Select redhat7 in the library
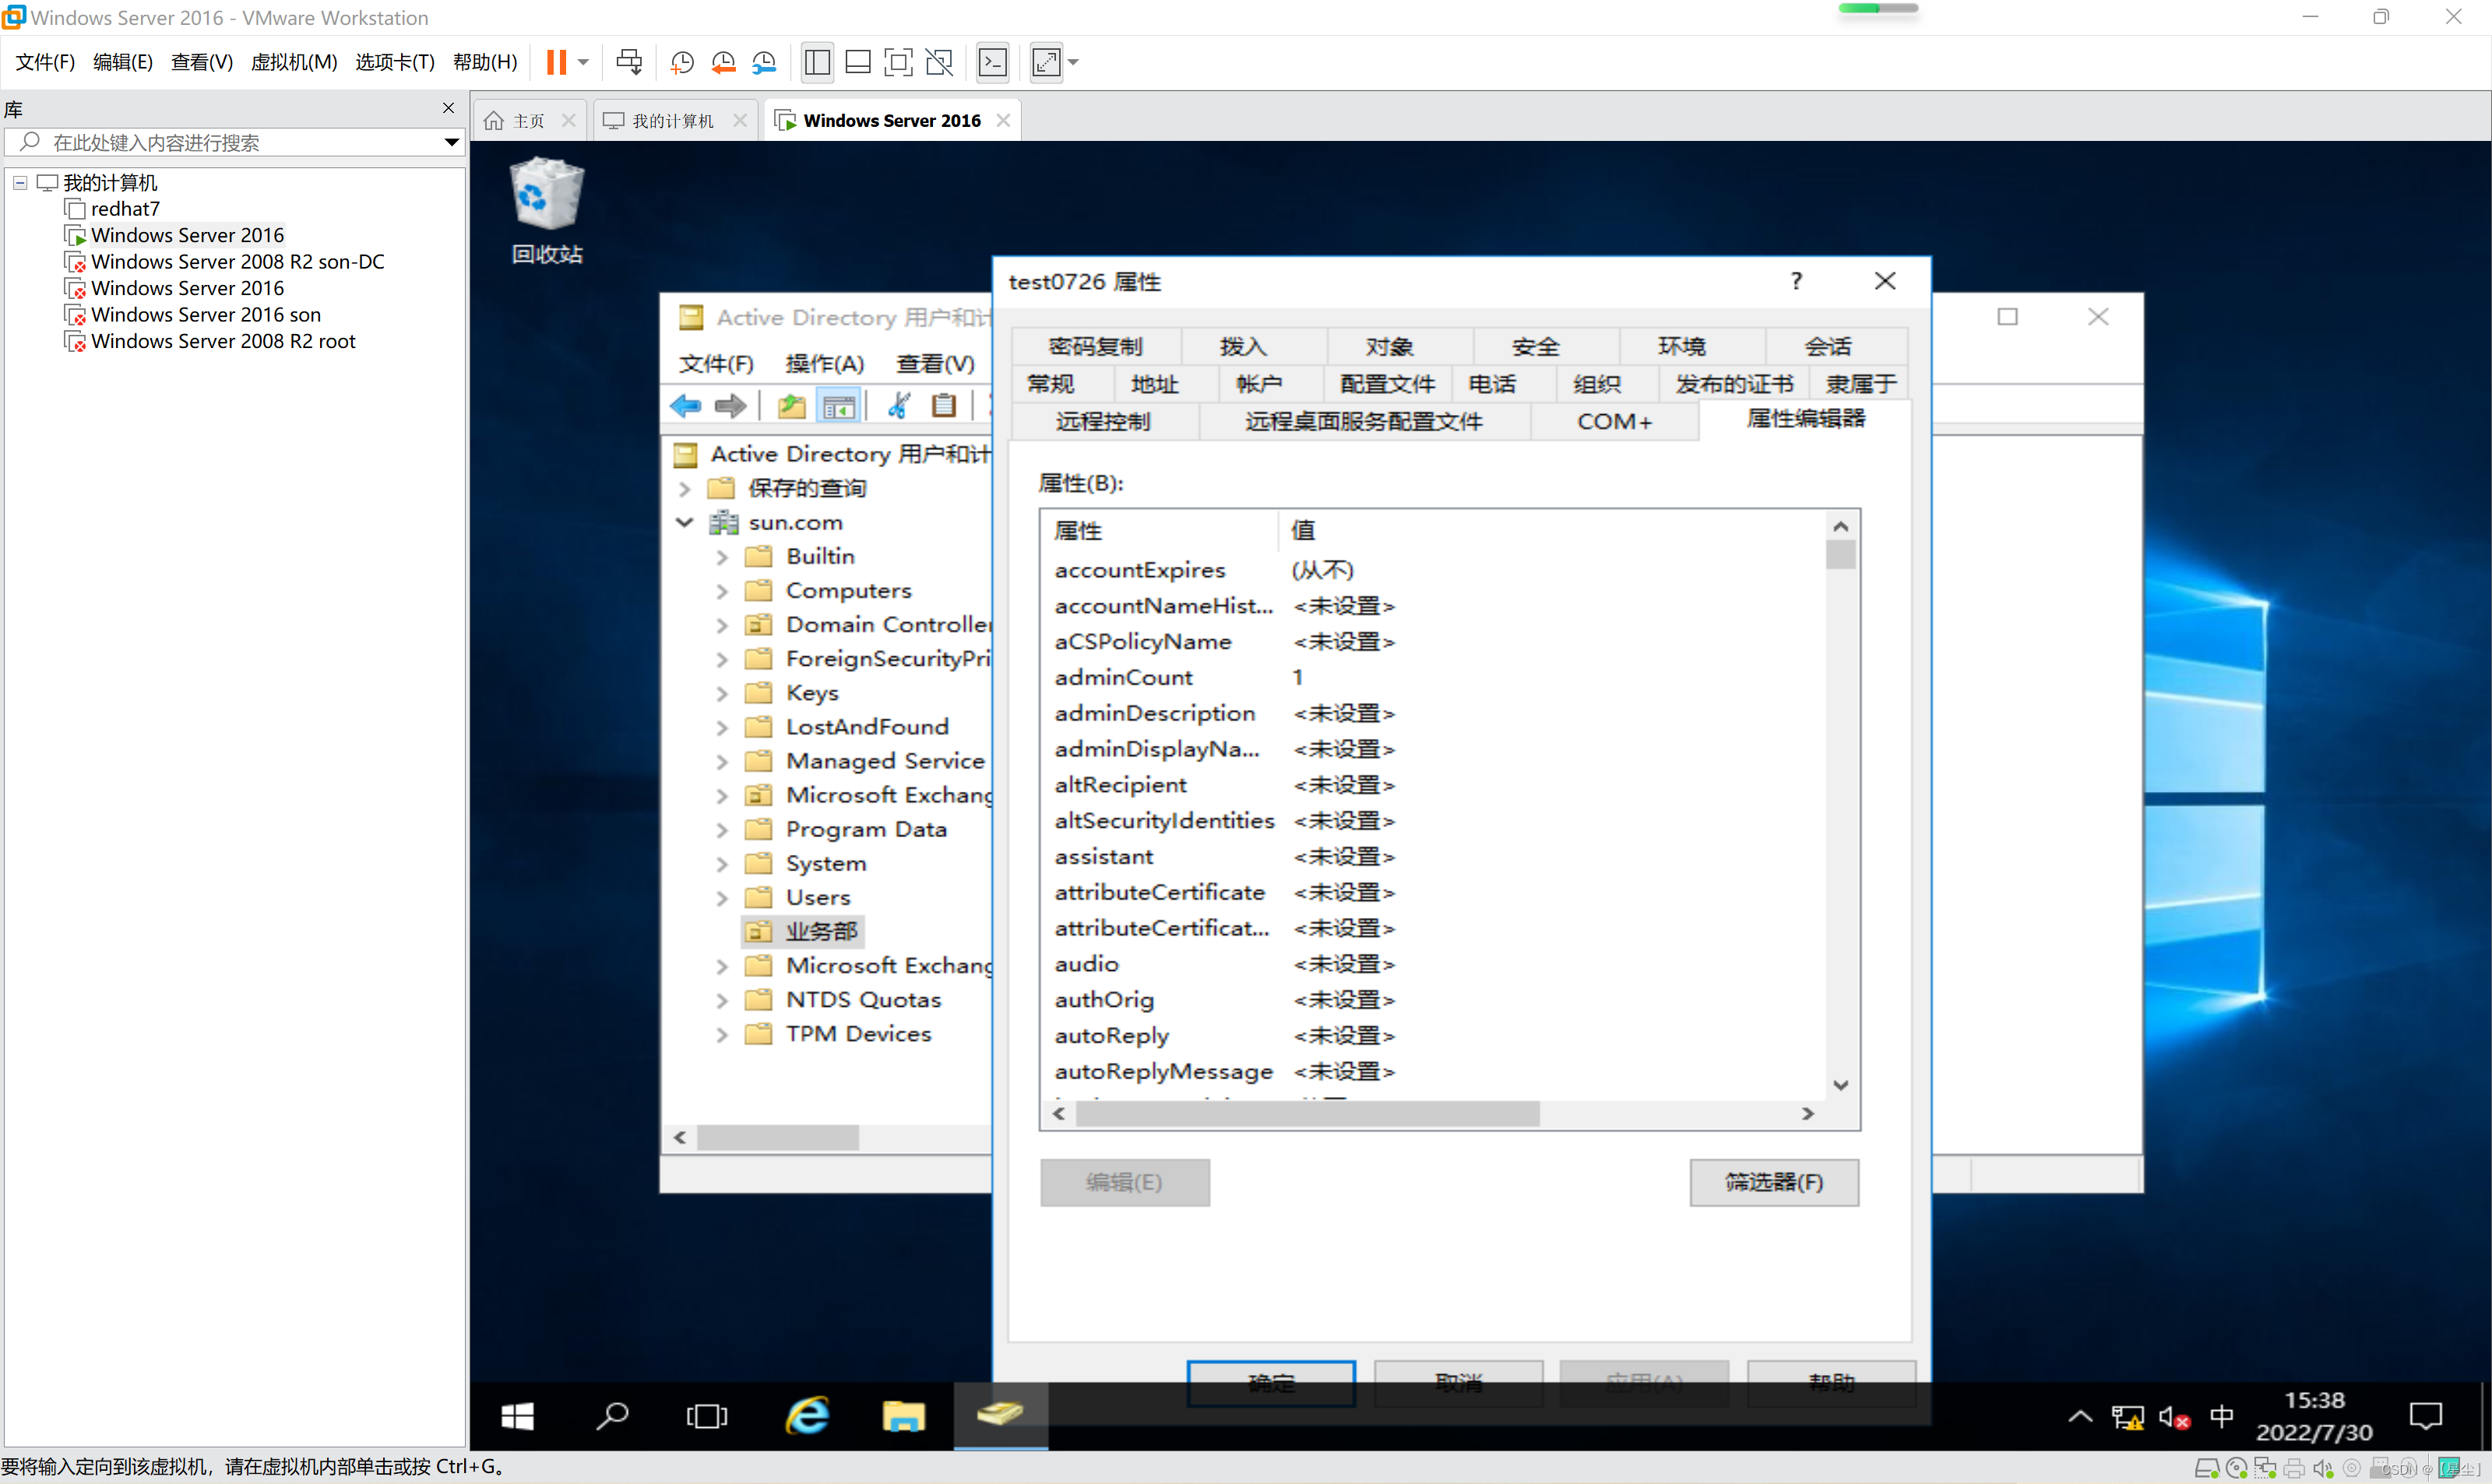2492x1484 pixels. click(125, 209)
